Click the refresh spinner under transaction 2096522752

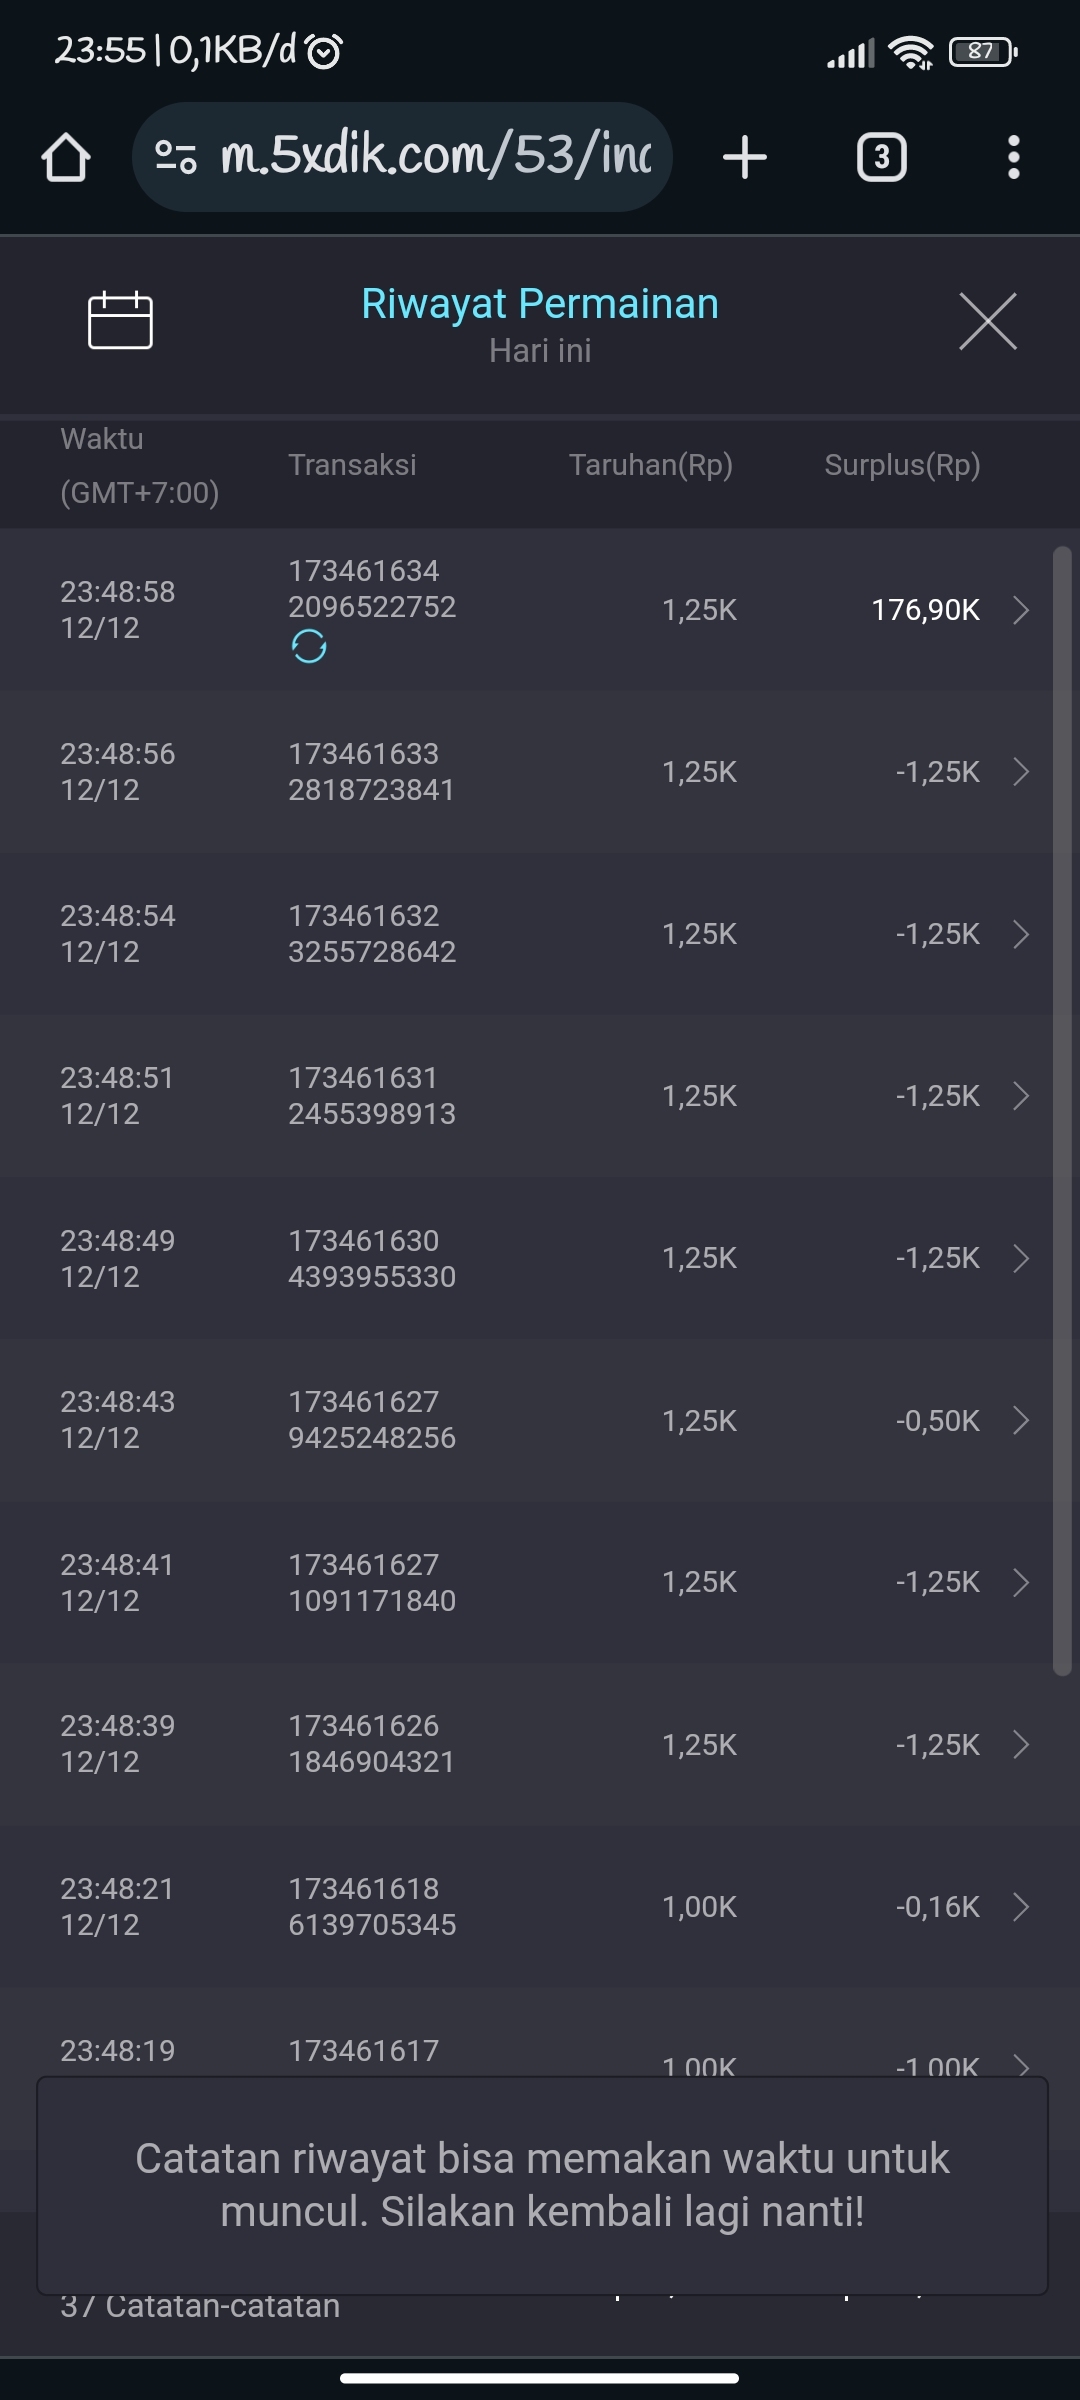(x=309, y=647)
